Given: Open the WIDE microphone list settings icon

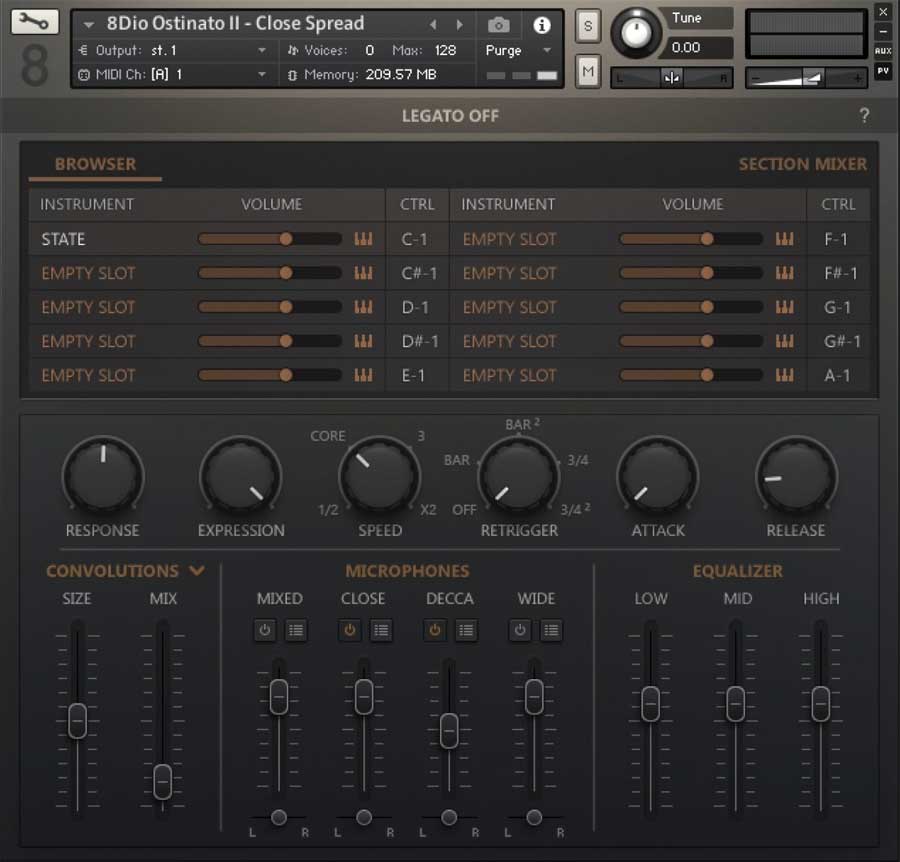Looking at the screenshot, I should (551, 631).
